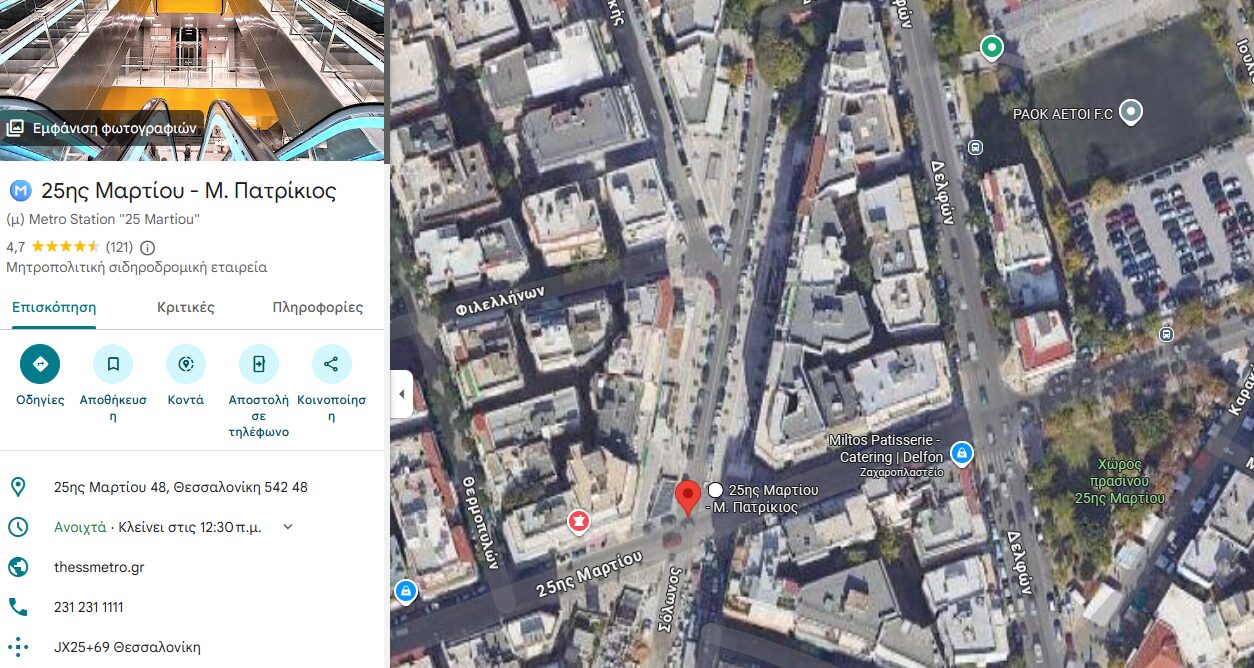Switch to the Πληροφορίες tab
Screen dimensions: 1254x668
click(x=318, y=307)
